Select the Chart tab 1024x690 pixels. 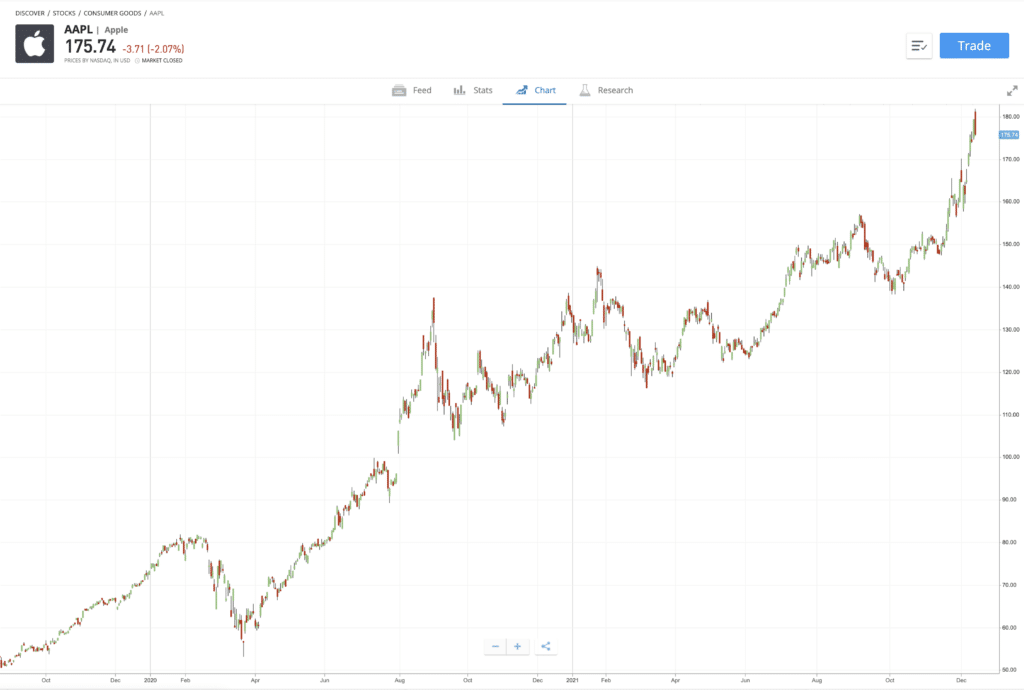point(535,90)
